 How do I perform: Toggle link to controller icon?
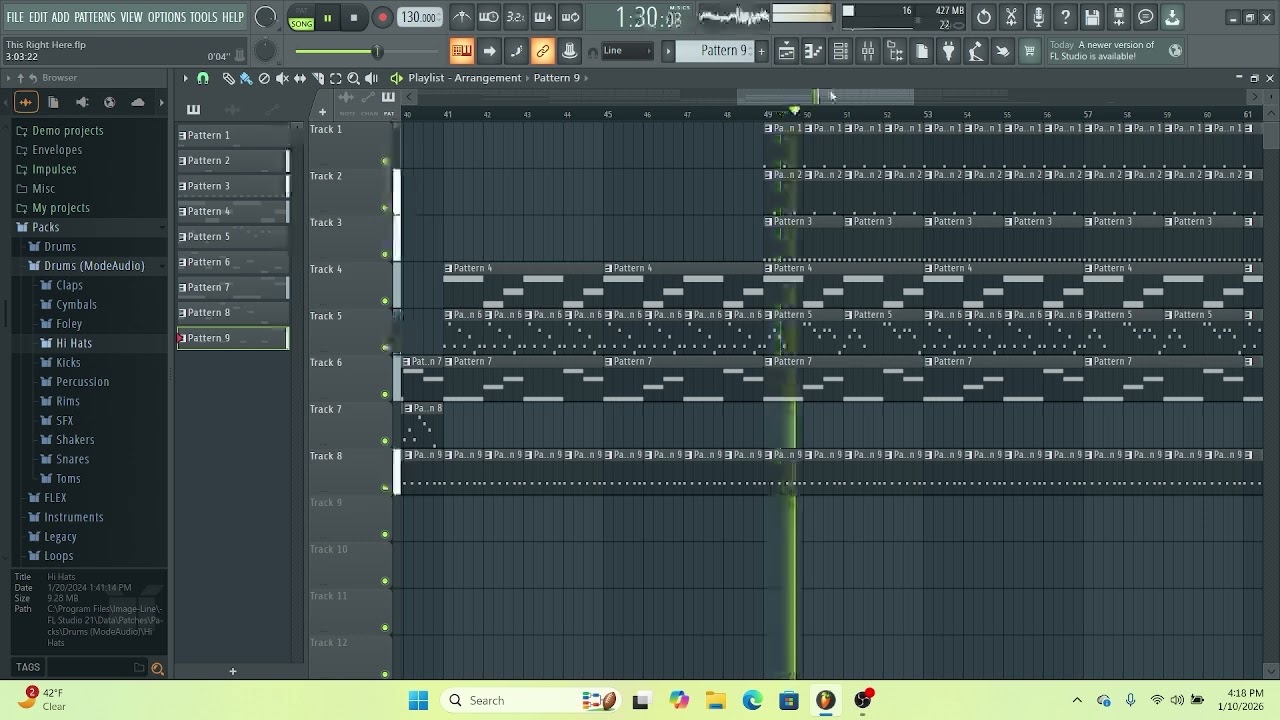point(543,51)
